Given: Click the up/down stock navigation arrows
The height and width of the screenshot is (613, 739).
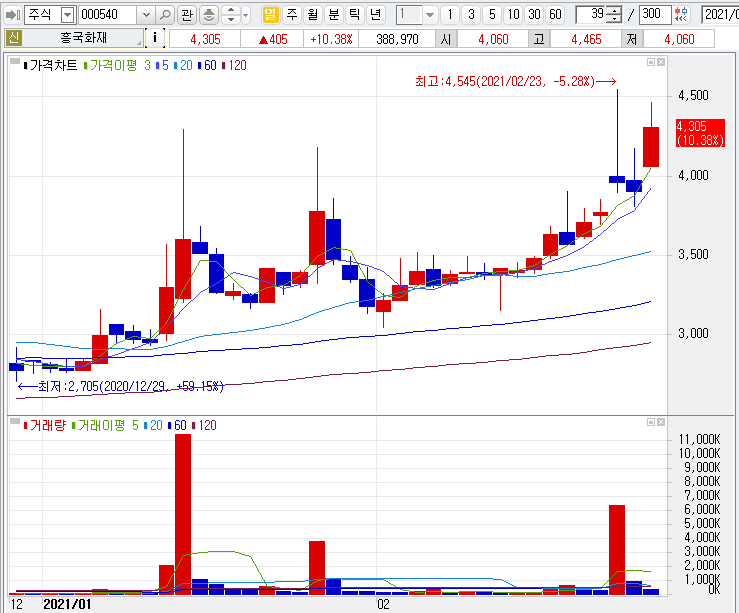Looking at the screenshot, I should point(230,15).
